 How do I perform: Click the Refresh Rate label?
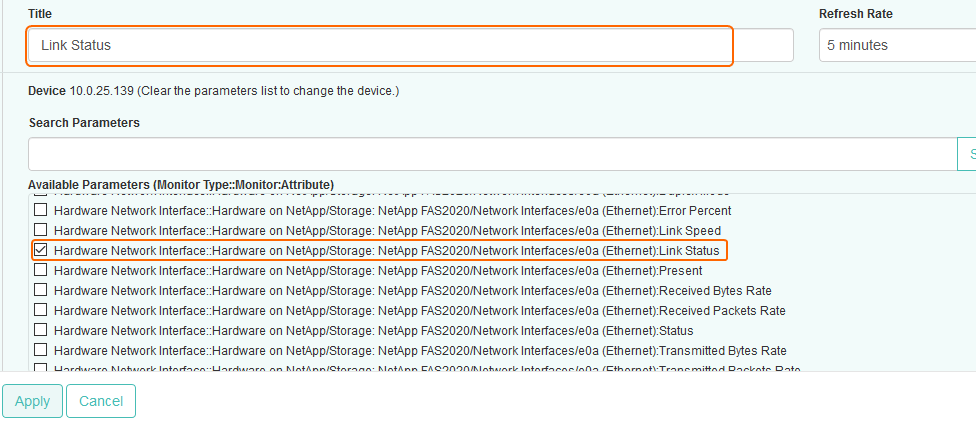tap(855, 14)
